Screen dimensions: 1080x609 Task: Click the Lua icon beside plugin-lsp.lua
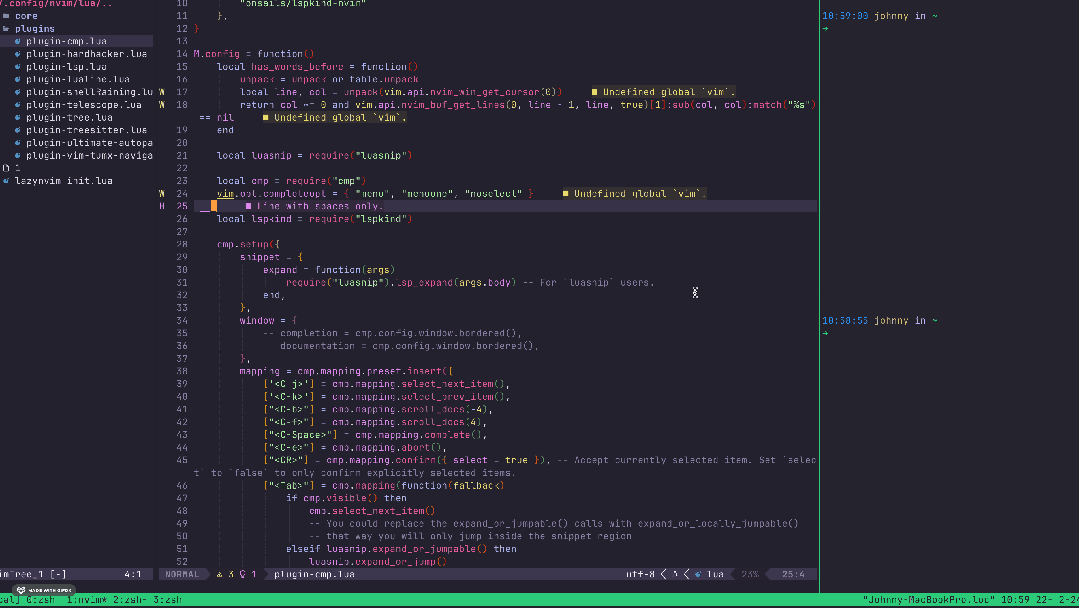point(18,67)
